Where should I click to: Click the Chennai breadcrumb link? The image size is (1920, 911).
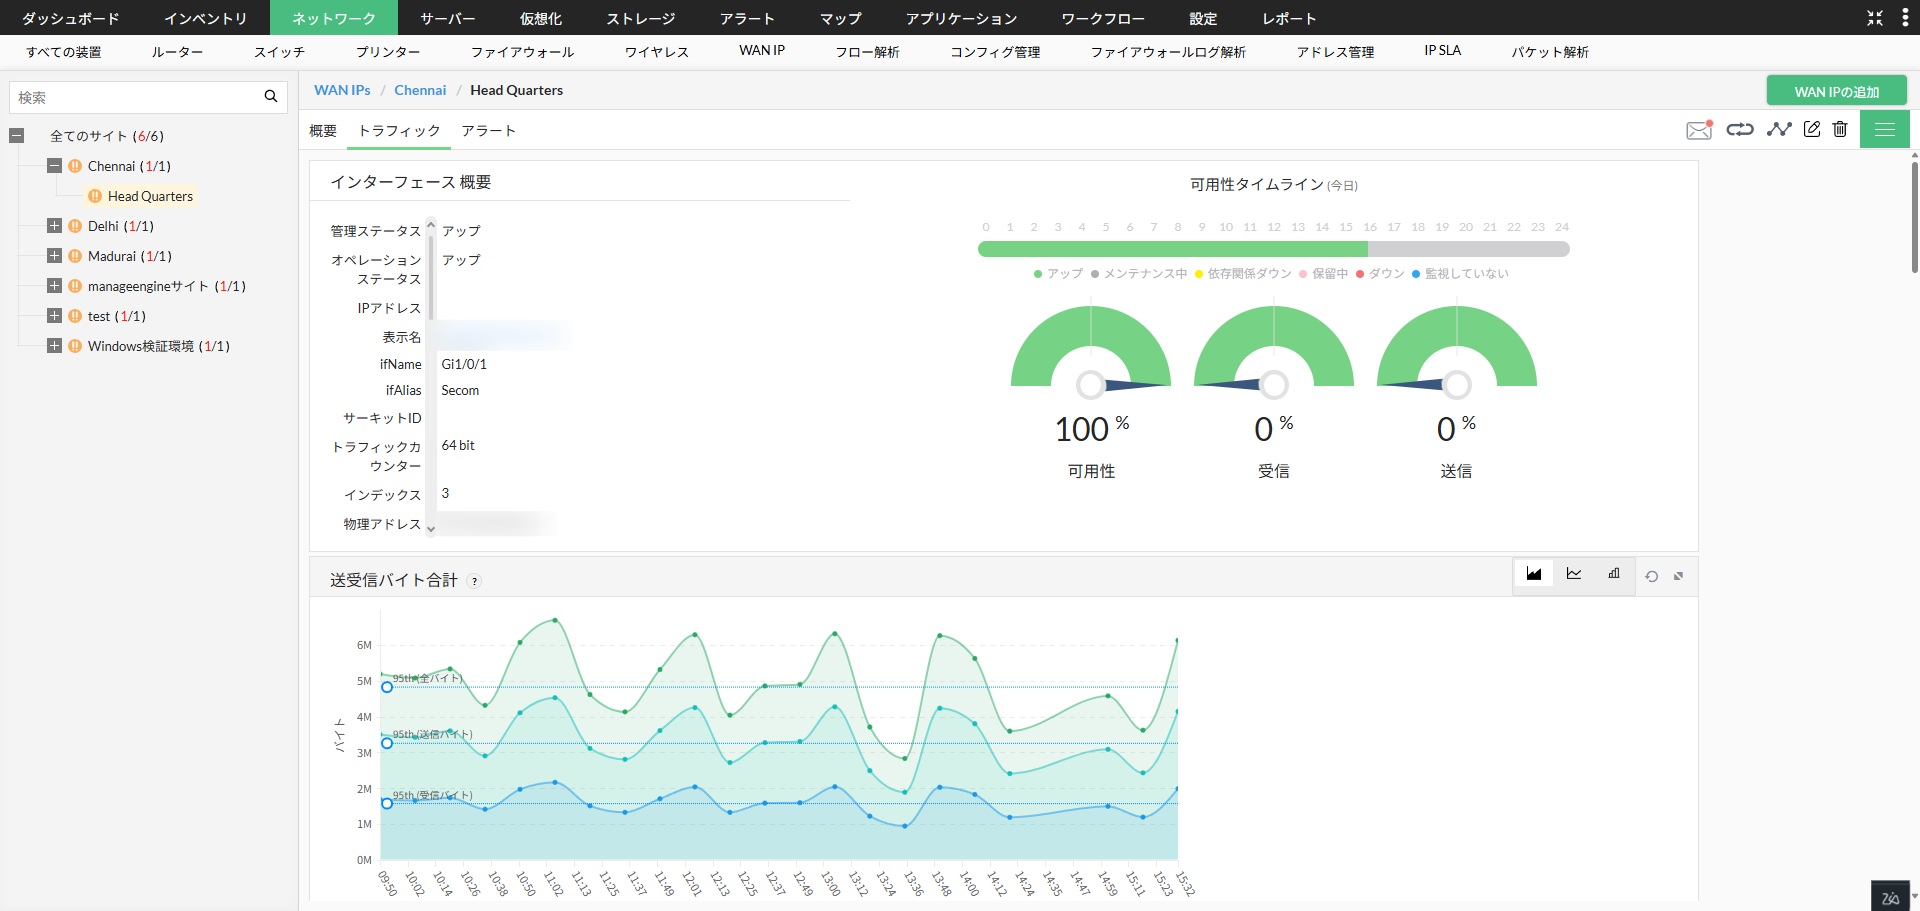[420, 90]
